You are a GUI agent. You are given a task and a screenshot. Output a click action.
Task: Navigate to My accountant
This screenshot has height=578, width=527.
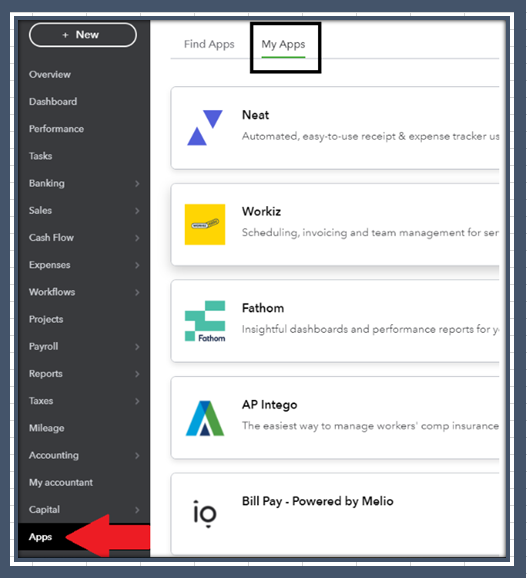tap(61, 483)
